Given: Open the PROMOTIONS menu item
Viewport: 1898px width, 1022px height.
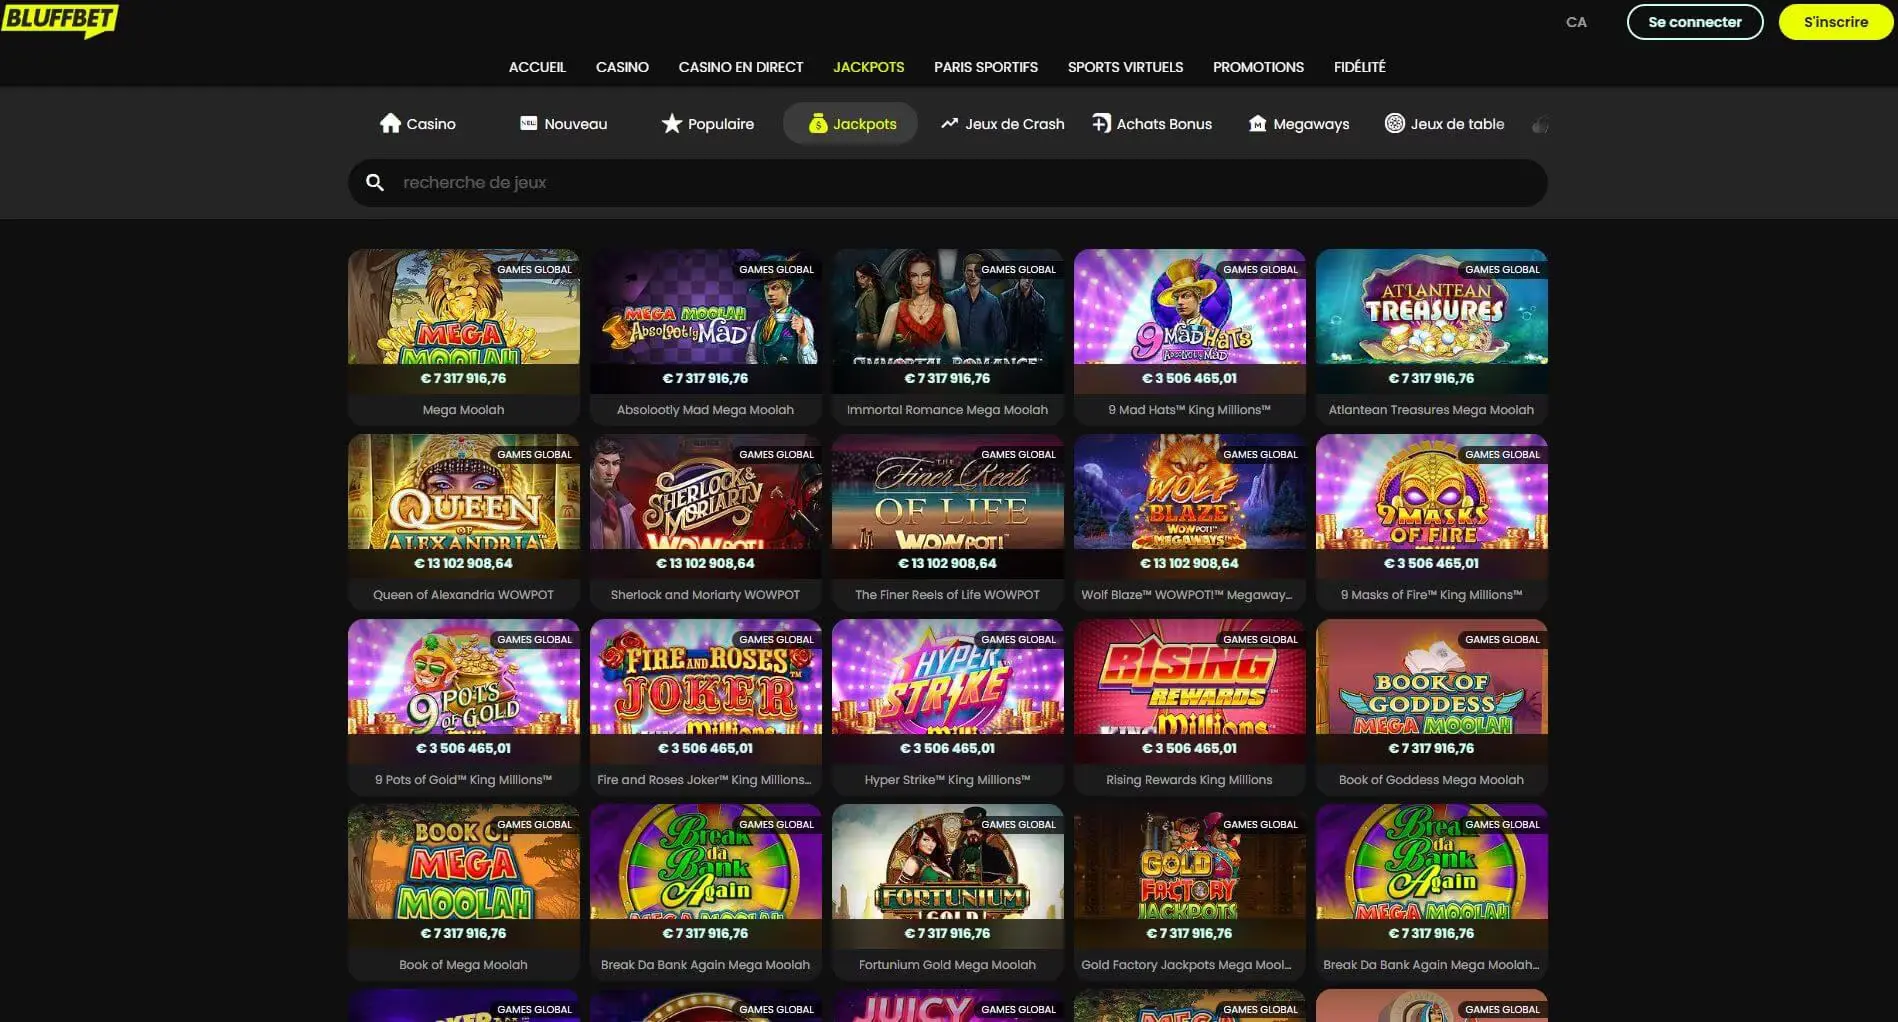Looking at the screenshot, I should click(1258, 67).
